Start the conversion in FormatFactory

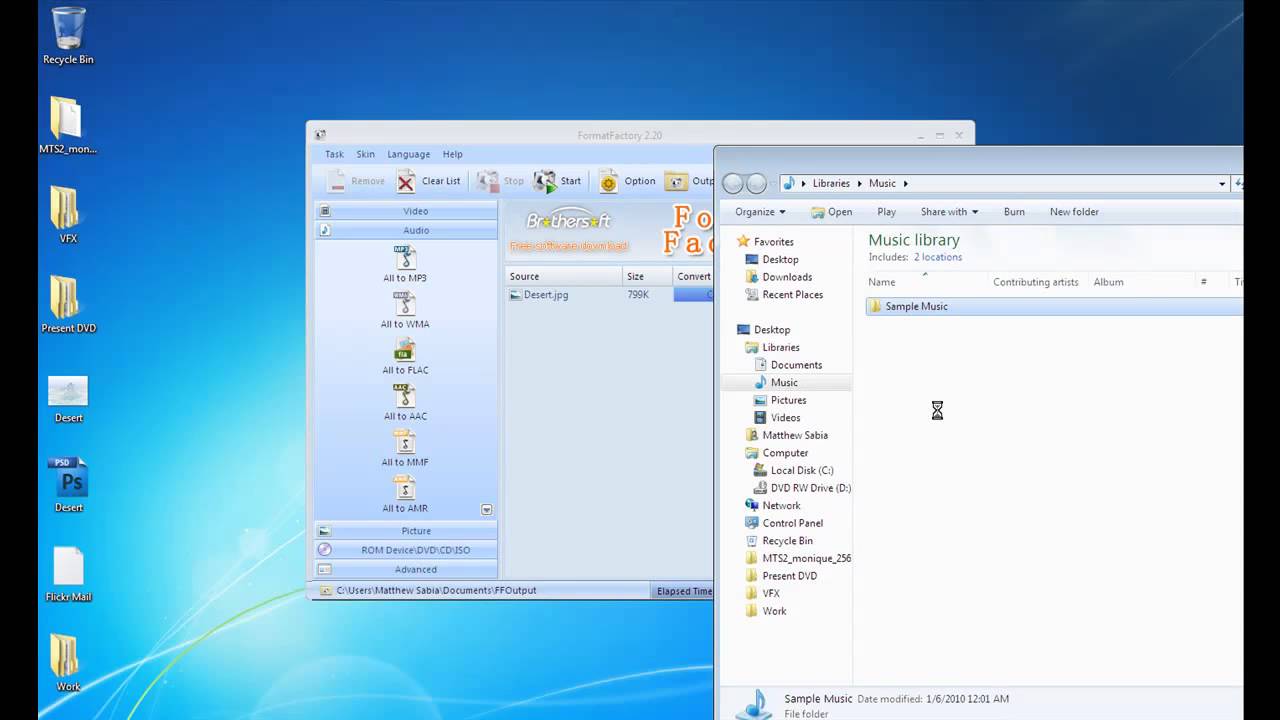click(557, 181)
